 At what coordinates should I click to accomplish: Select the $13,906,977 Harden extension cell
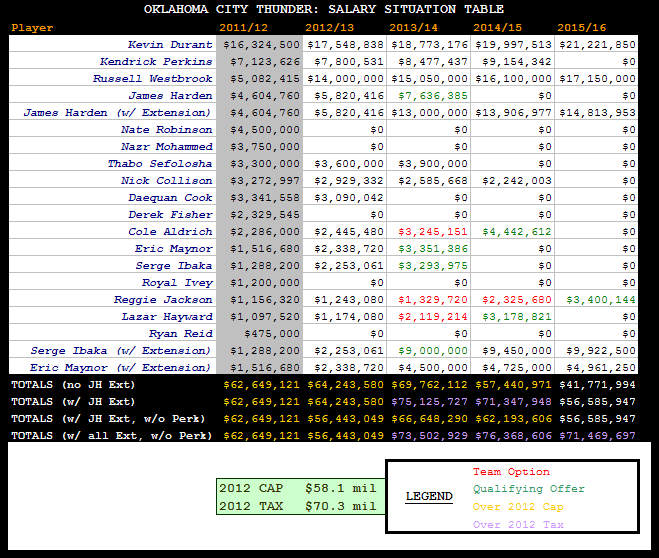point(513,113)
